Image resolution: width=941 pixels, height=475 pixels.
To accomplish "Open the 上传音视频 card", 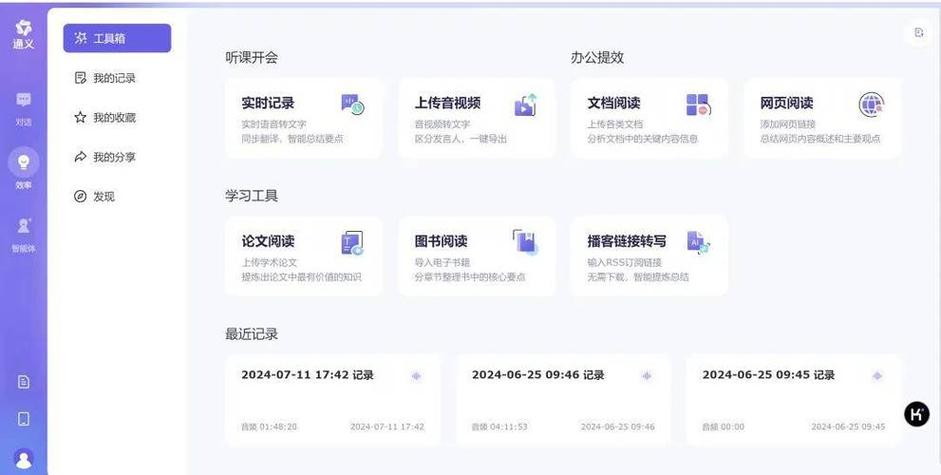I will (477, 118).
